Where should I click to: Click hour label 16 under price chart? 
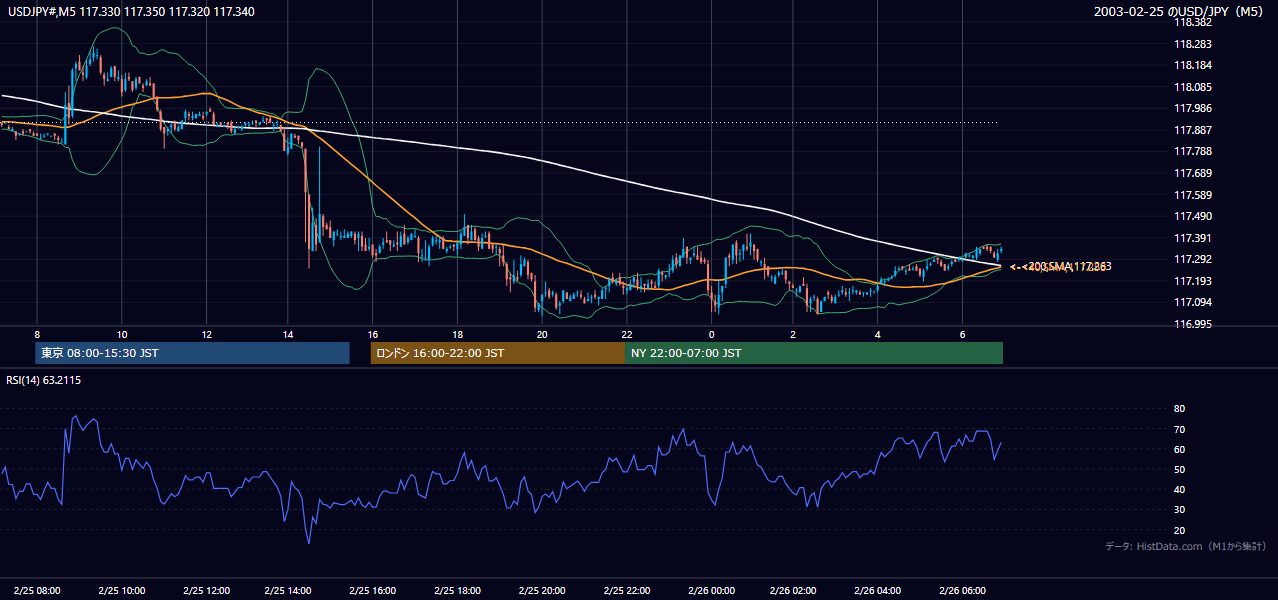373,334
